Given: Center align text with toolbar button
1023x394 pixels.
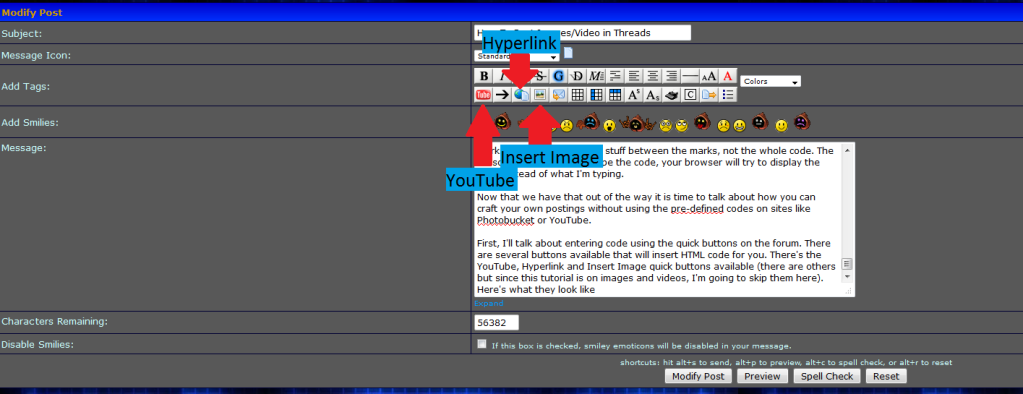Looking at the screenshot, I should 652,76.
